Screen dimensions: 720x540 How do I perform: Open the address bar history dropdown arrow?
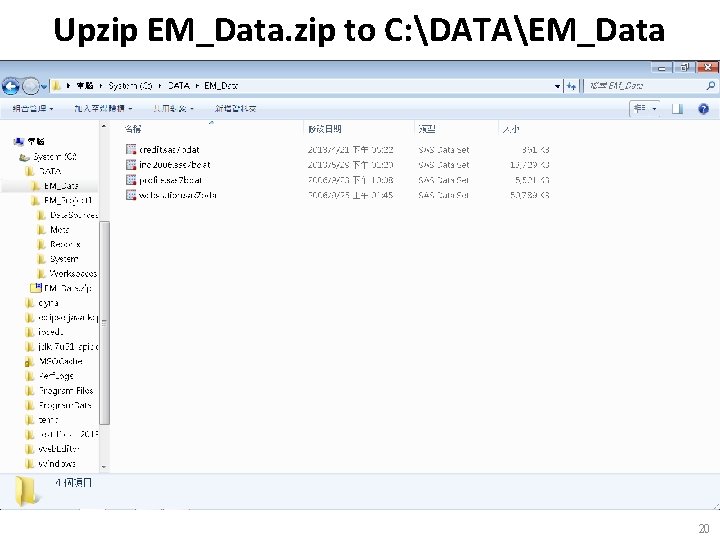(x=557, y=86)
